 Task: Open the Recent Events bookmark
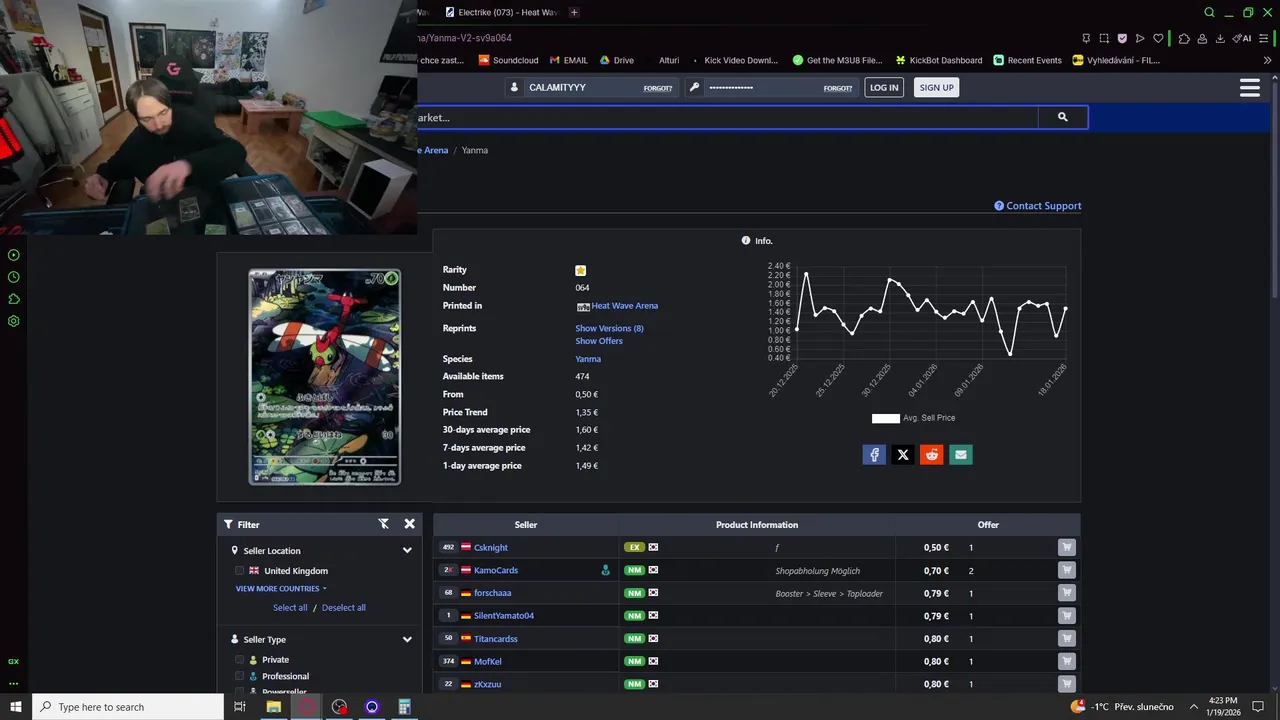(x=1027, y=60)
